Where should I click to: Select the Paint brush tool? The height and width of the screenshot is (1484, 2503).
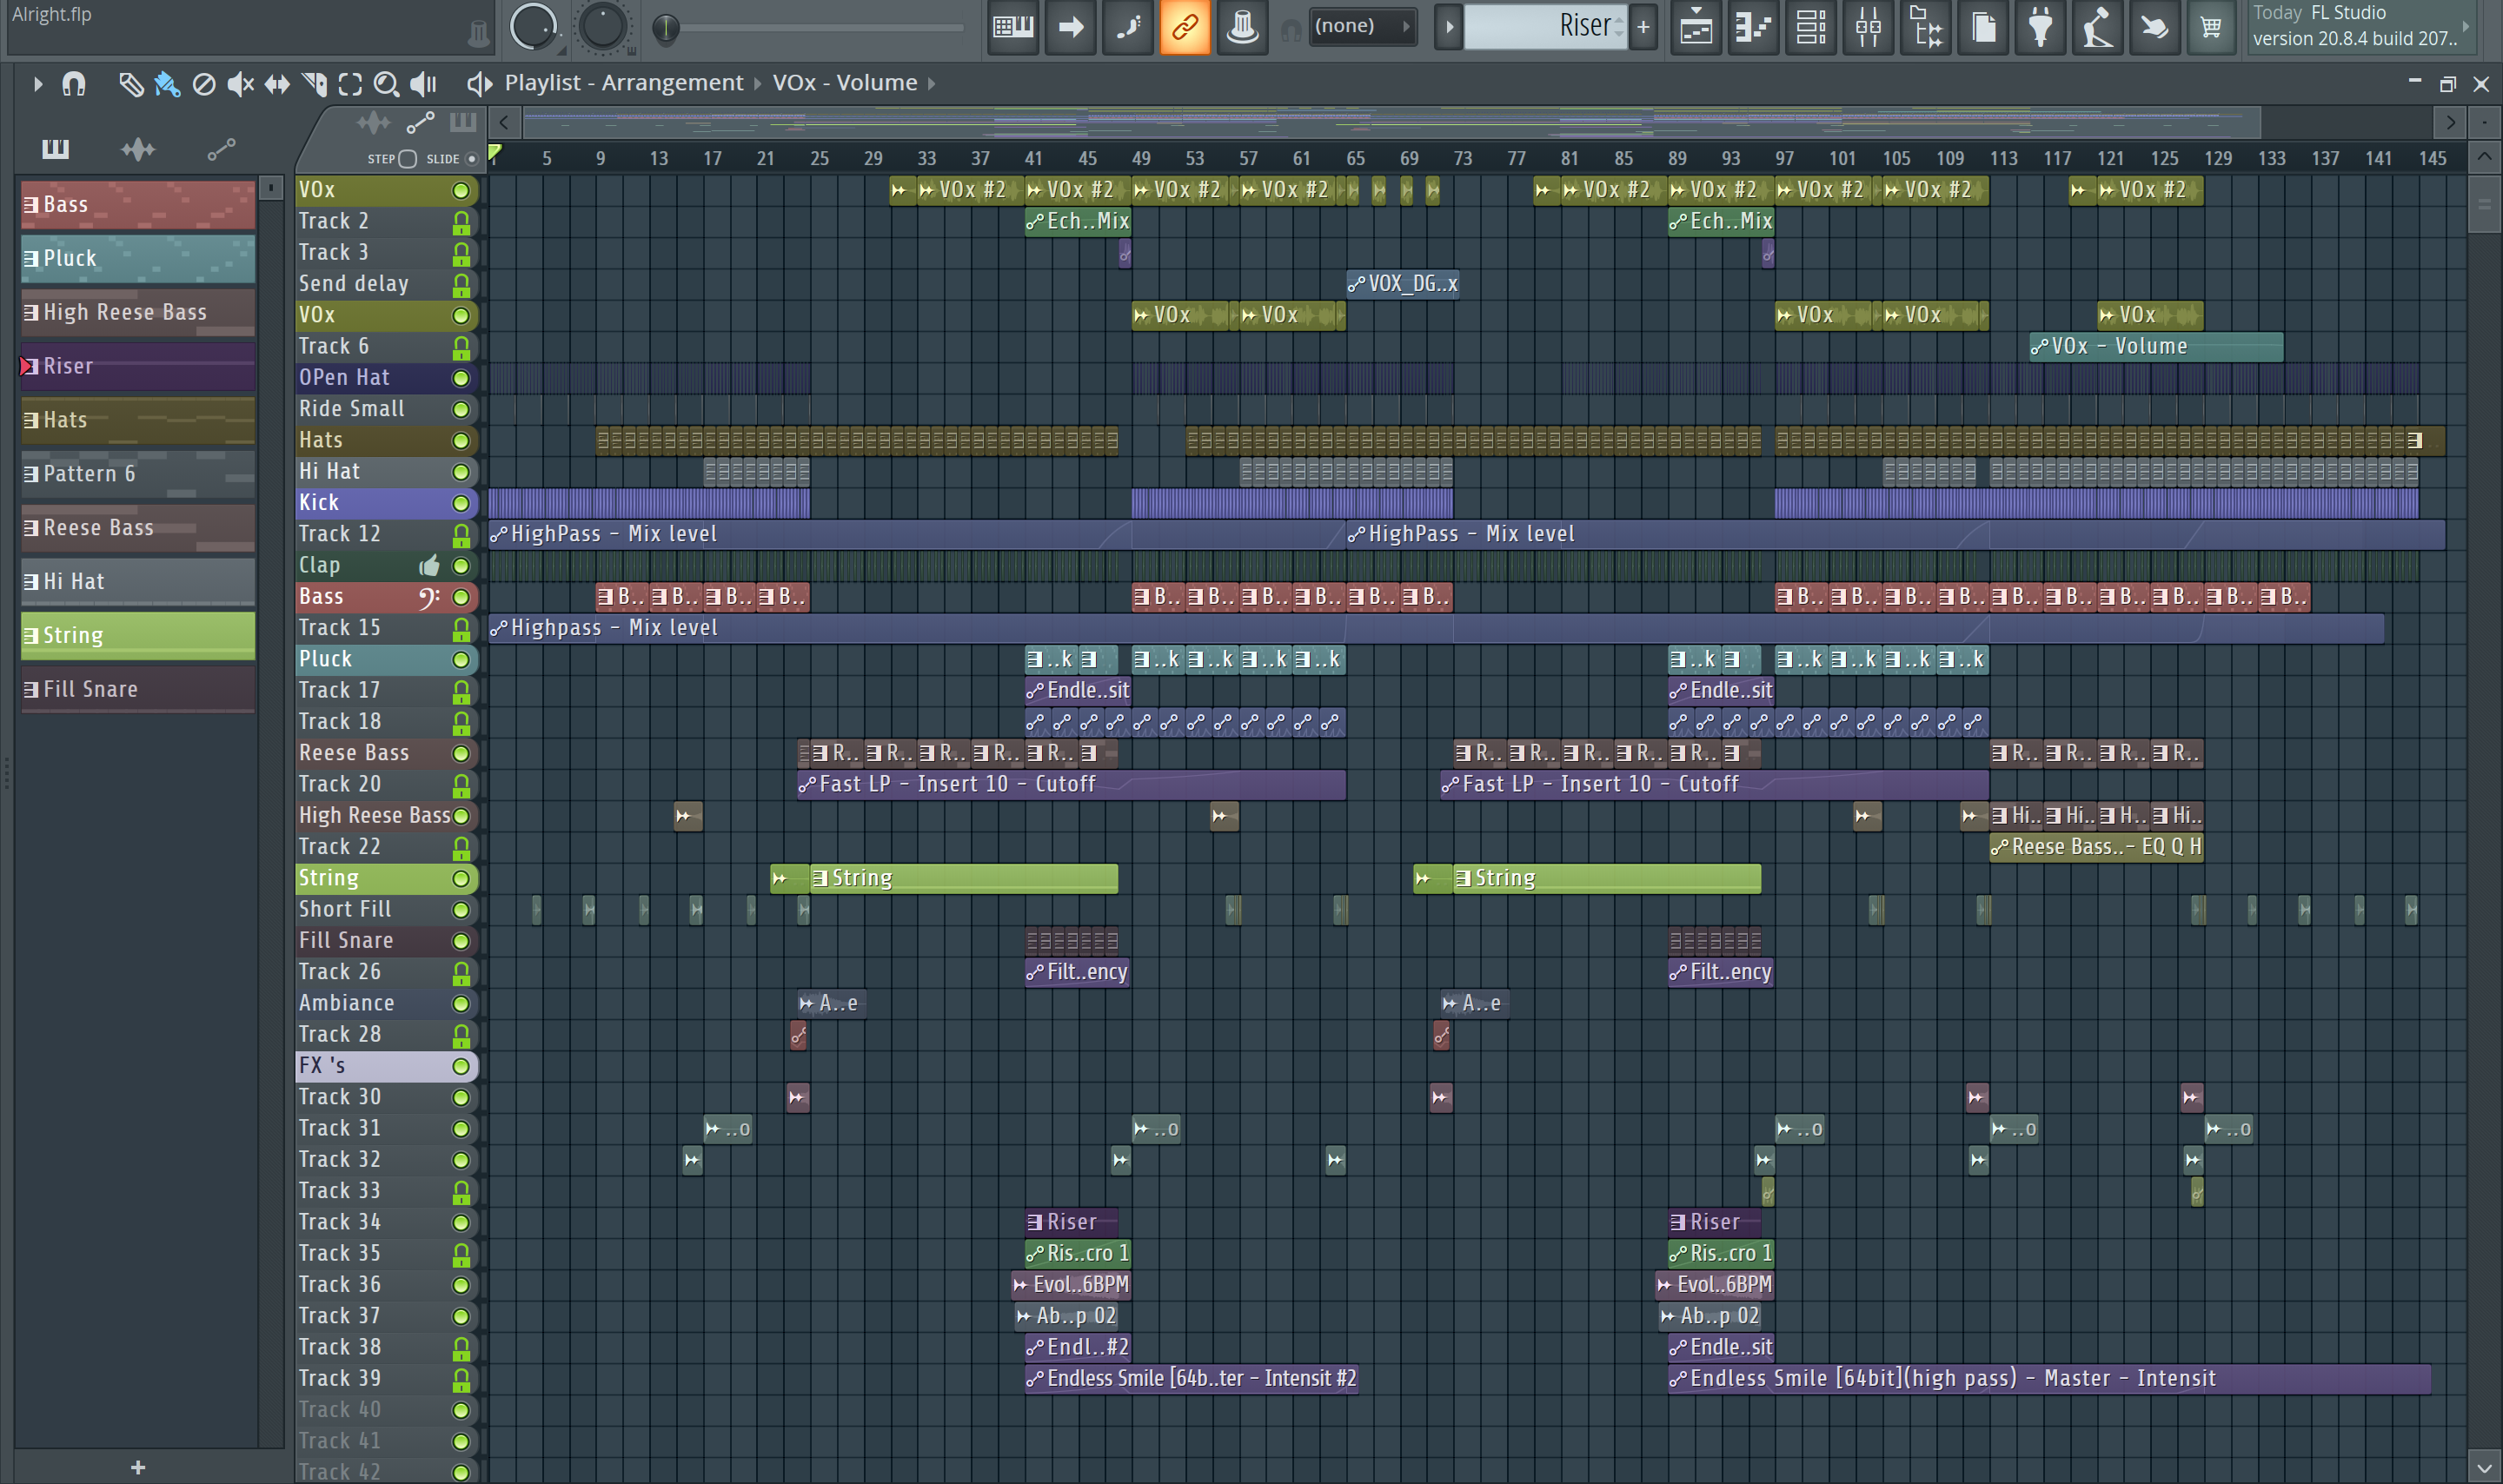click(x=166, y=84)
